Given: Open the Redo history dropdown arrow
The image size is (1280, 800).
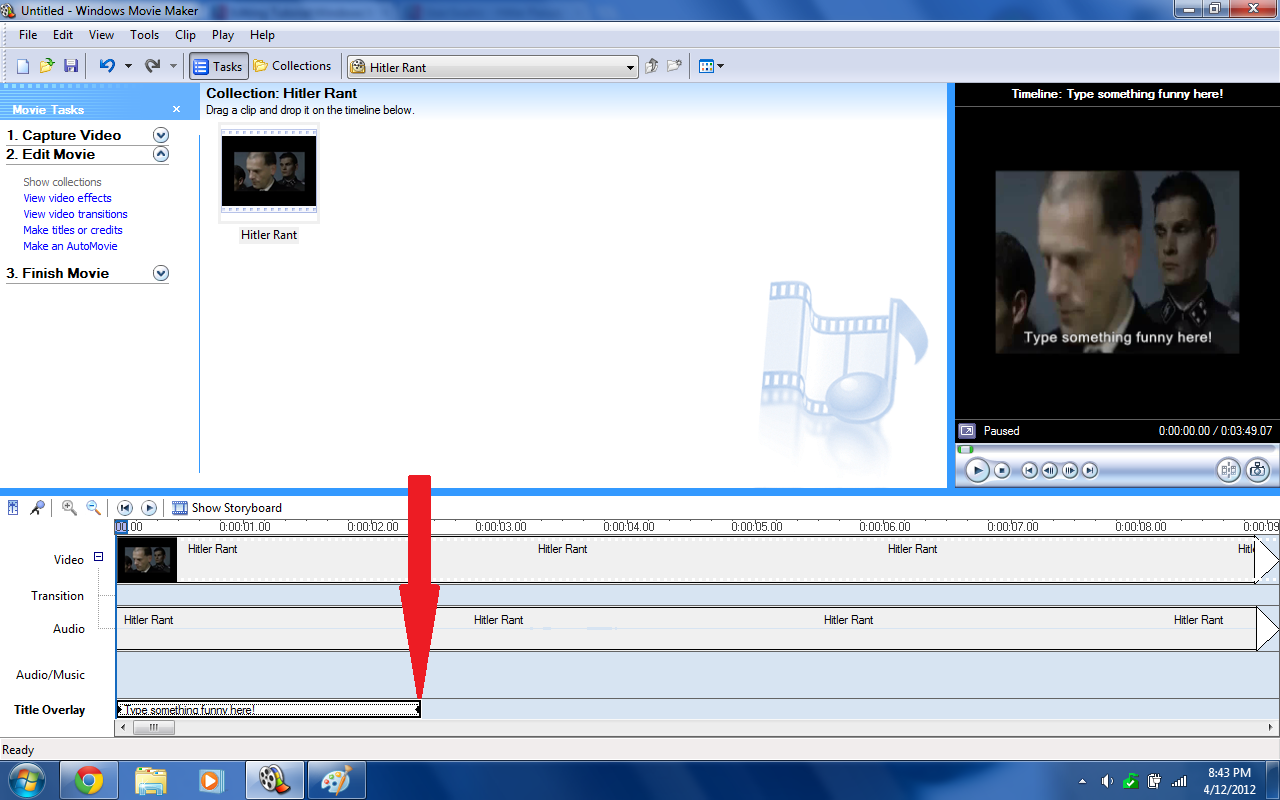Looking at the screenshot, I should [173, 67].
